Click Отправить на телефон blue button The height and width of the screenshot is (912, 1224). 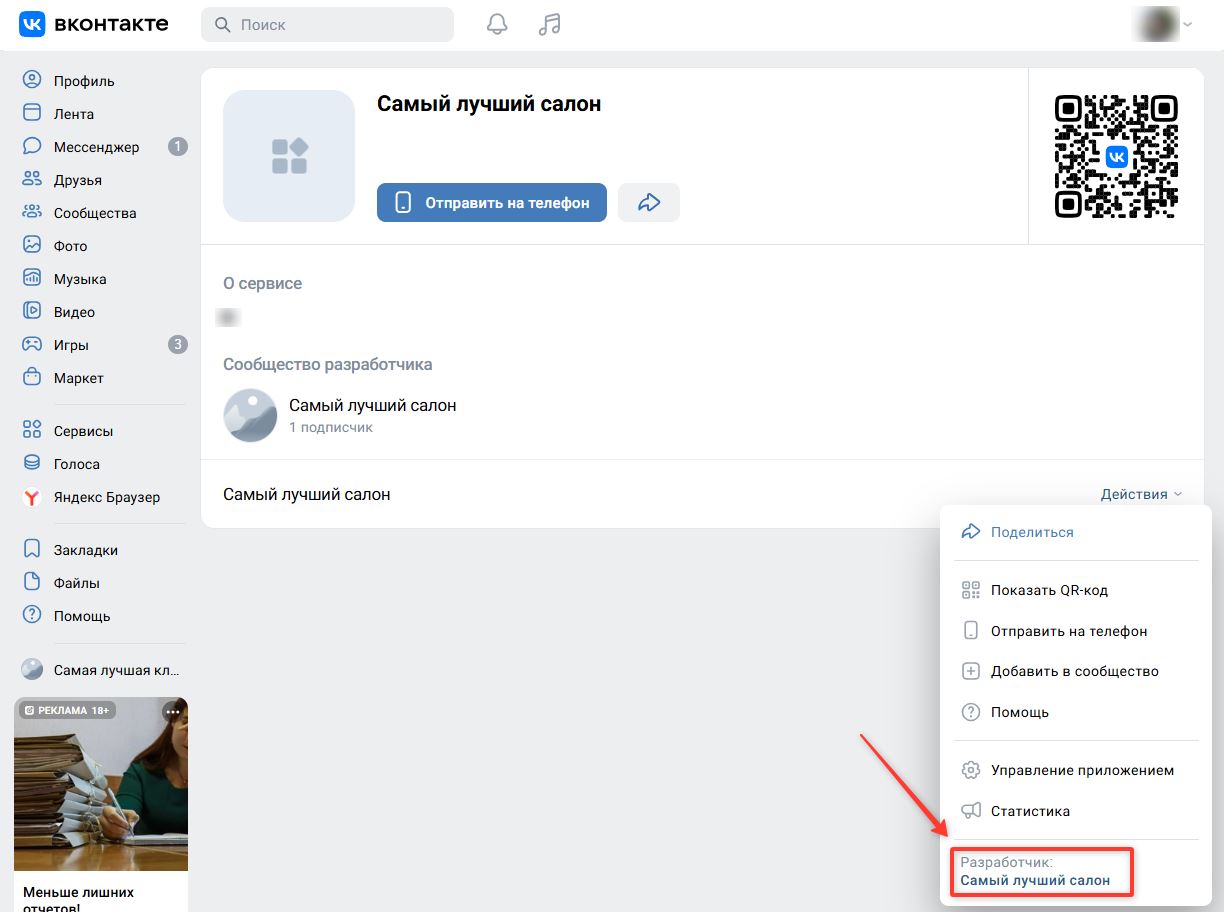pos(492,202)
